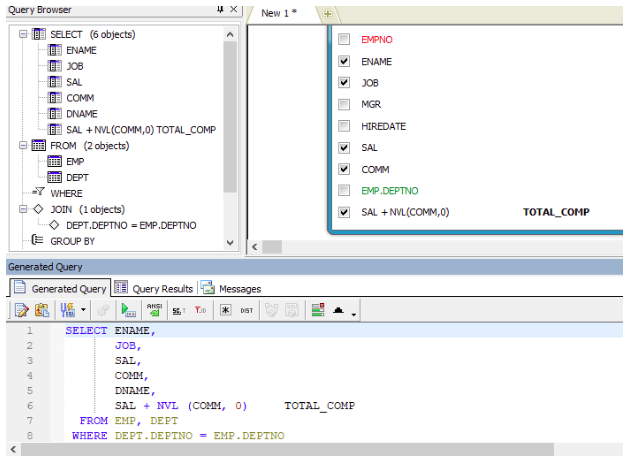The image size is (627, 461).
Task: Select ENAME under SELECT in tree
Action: [81, 50]
